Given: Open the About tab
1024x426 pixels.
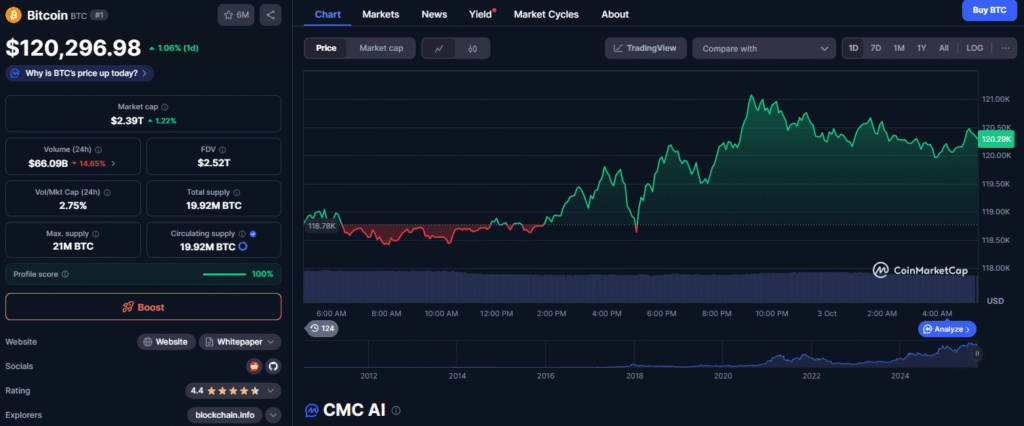Looking at the screenshot, I should [x=615, y=14].
